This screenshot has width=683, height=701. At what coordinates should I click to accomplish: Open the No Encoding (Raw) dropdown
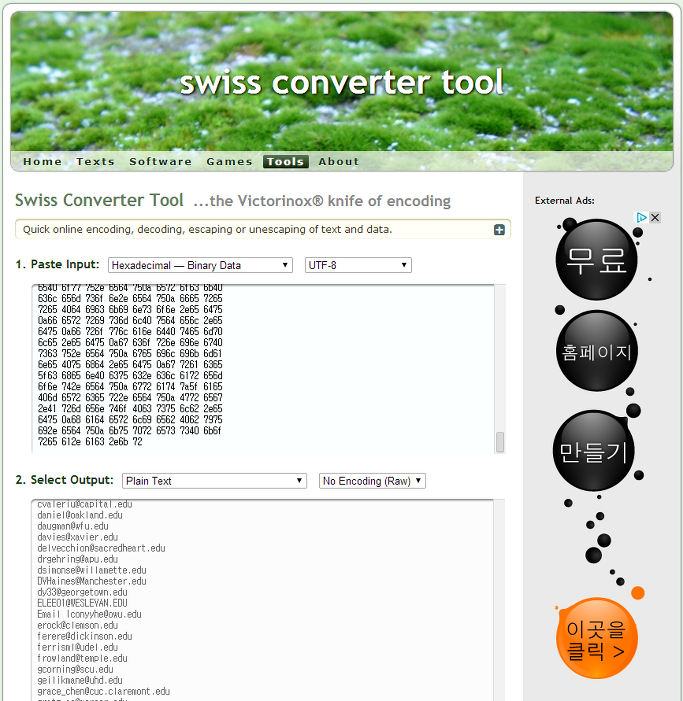tap(372, 481)
